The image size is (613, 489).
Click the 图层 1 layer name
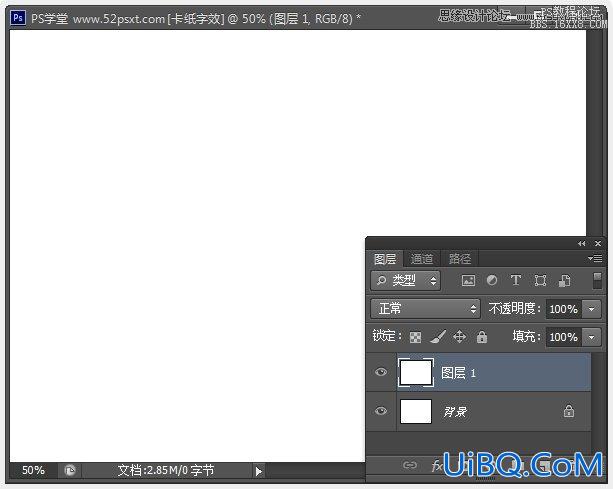(458, 373)
